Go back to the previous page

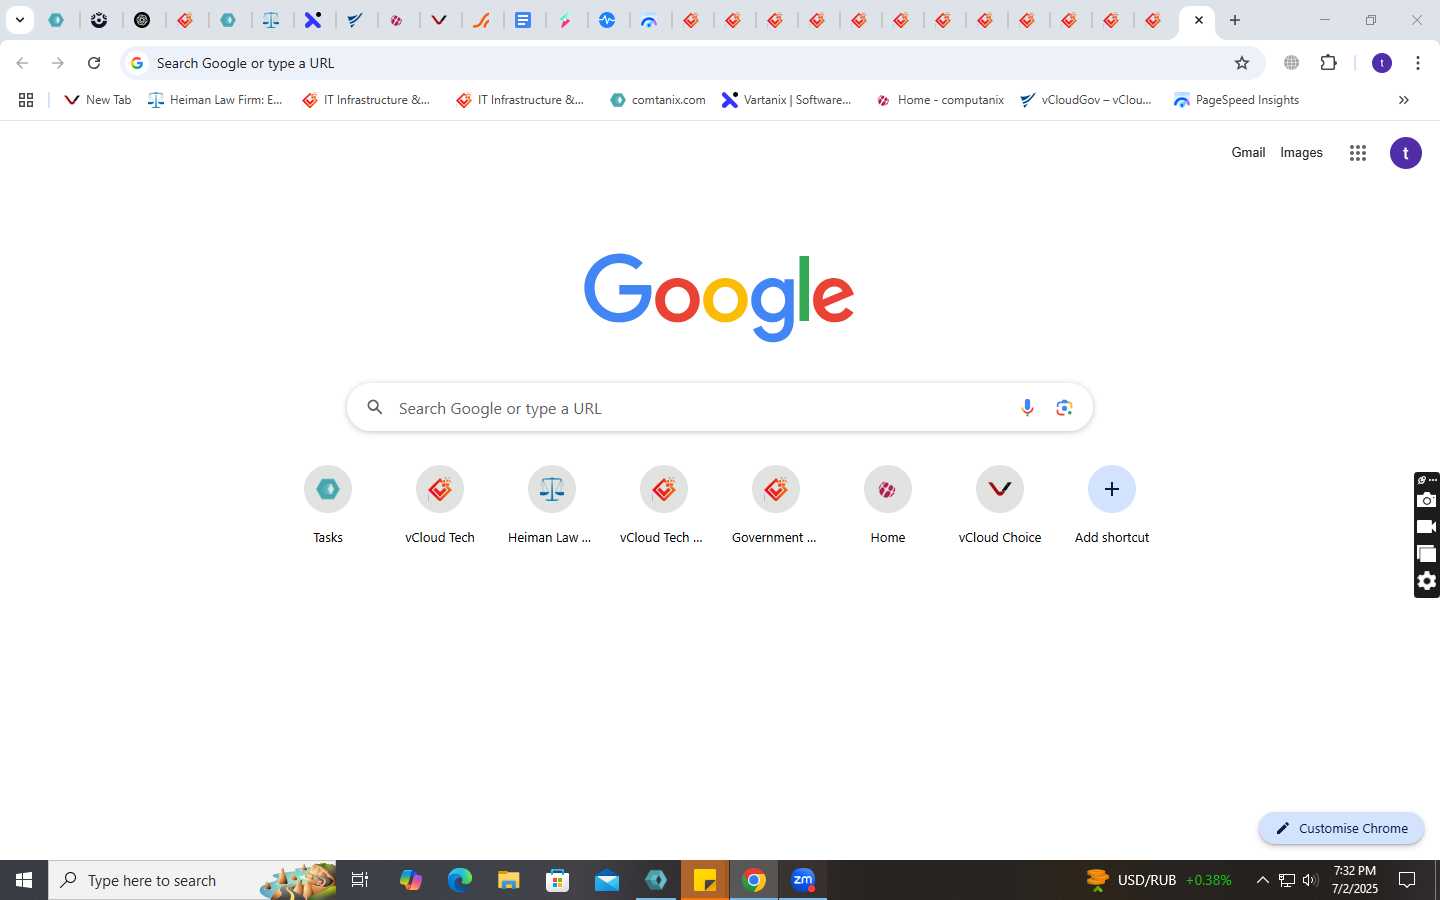(22, 63)
